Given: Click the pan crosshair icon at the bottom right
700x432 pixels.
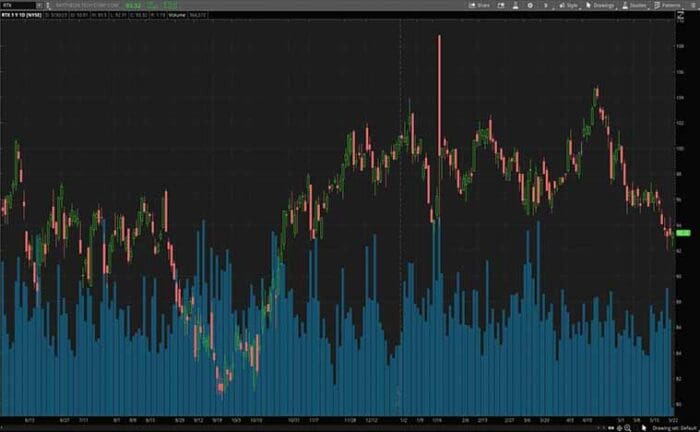Looking at the screenshot, I should point(620,428).
